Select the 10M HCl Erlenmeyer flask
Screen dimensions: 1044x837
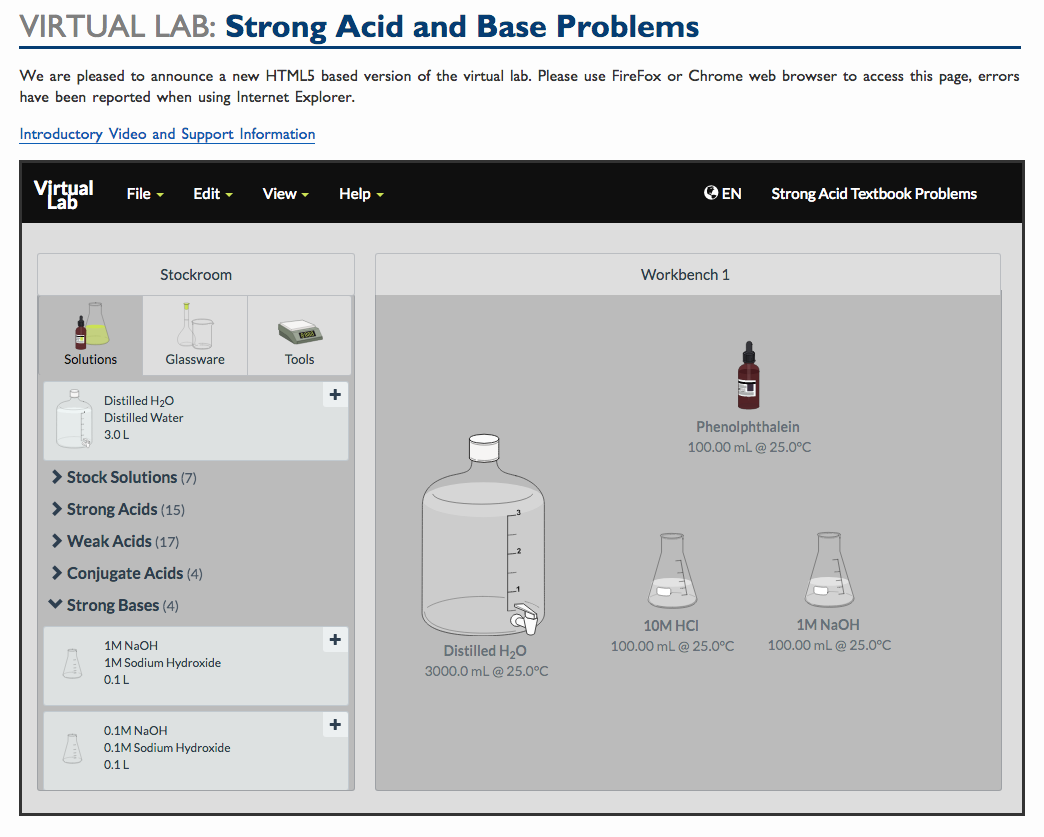tap(671, 570)
